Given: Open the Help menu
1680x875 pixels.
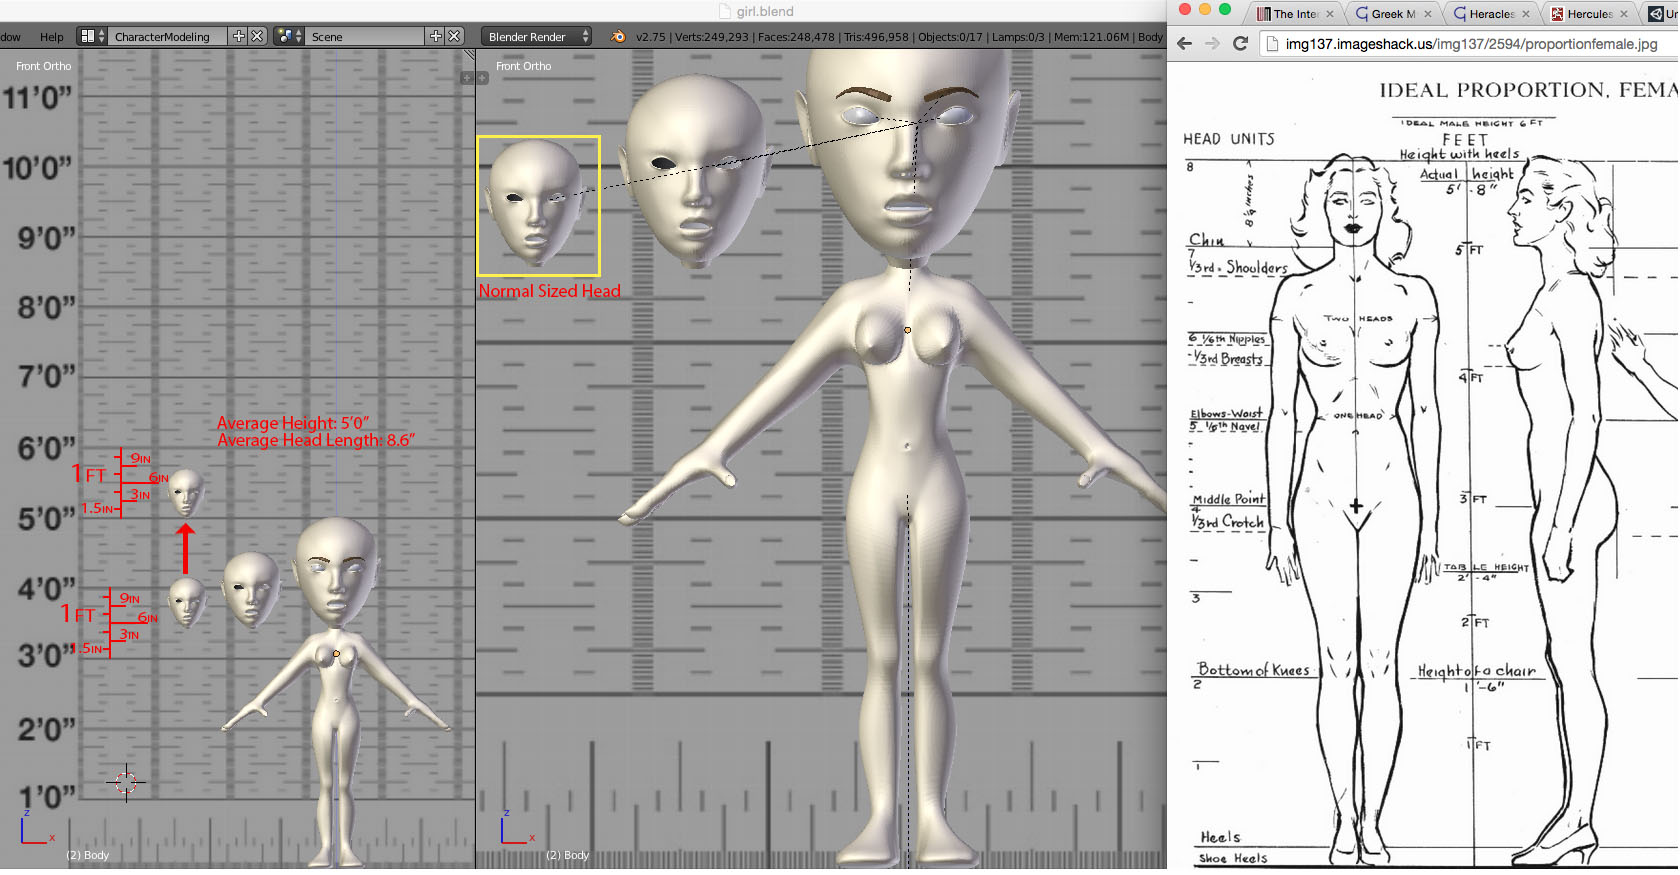Looking at the screenshot, I should tap(51, 36).
